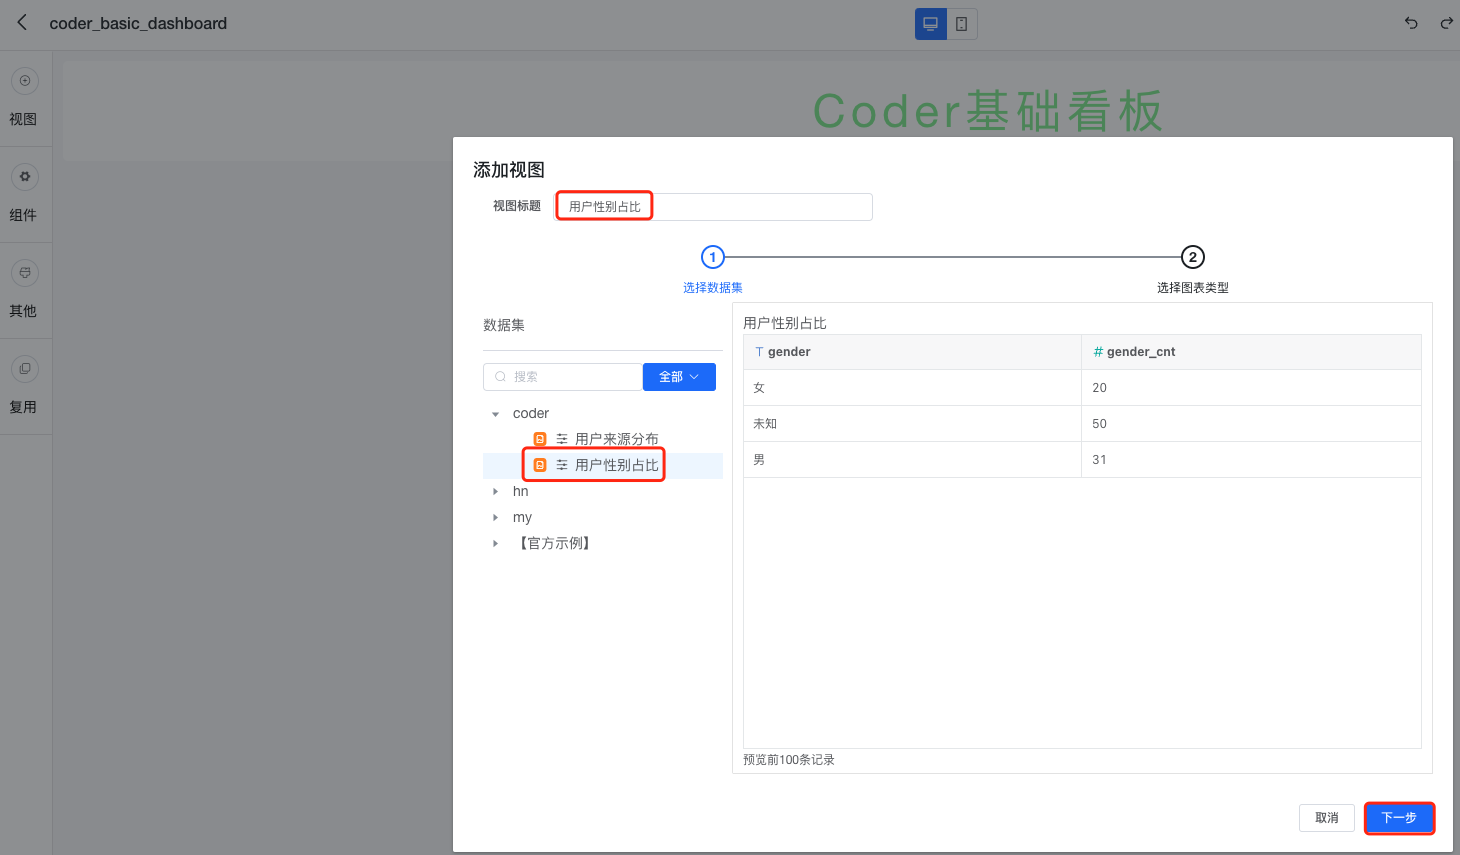This screenshot has width=1460, height=855.
Task: Click the 男 cell
Action: (912, 460)
